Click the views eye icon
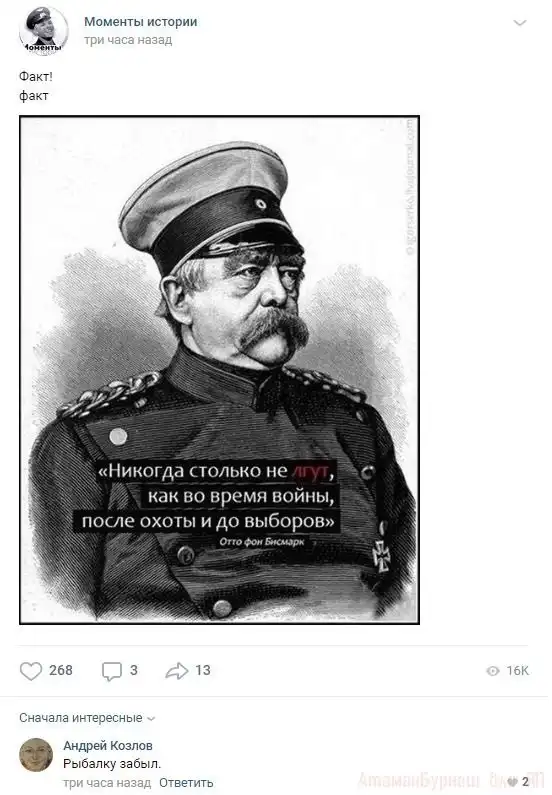Viewport: 552px width, 795px height. pyautogui.click(x=493, y=671)
